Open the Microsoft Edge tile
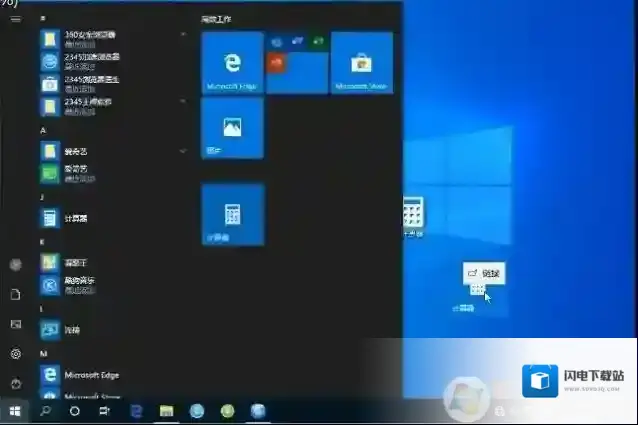The image size is (638, 425). point(232,63)
